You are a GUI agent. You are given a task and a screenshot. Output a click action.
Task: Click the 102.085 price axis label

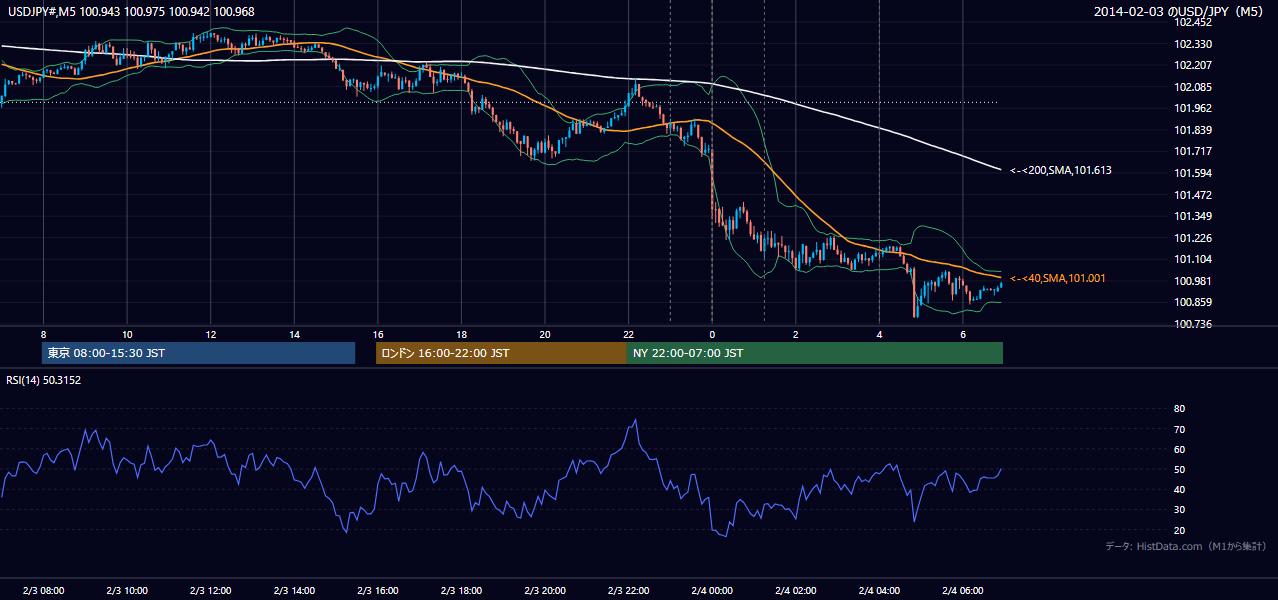tap(1193, 87)
